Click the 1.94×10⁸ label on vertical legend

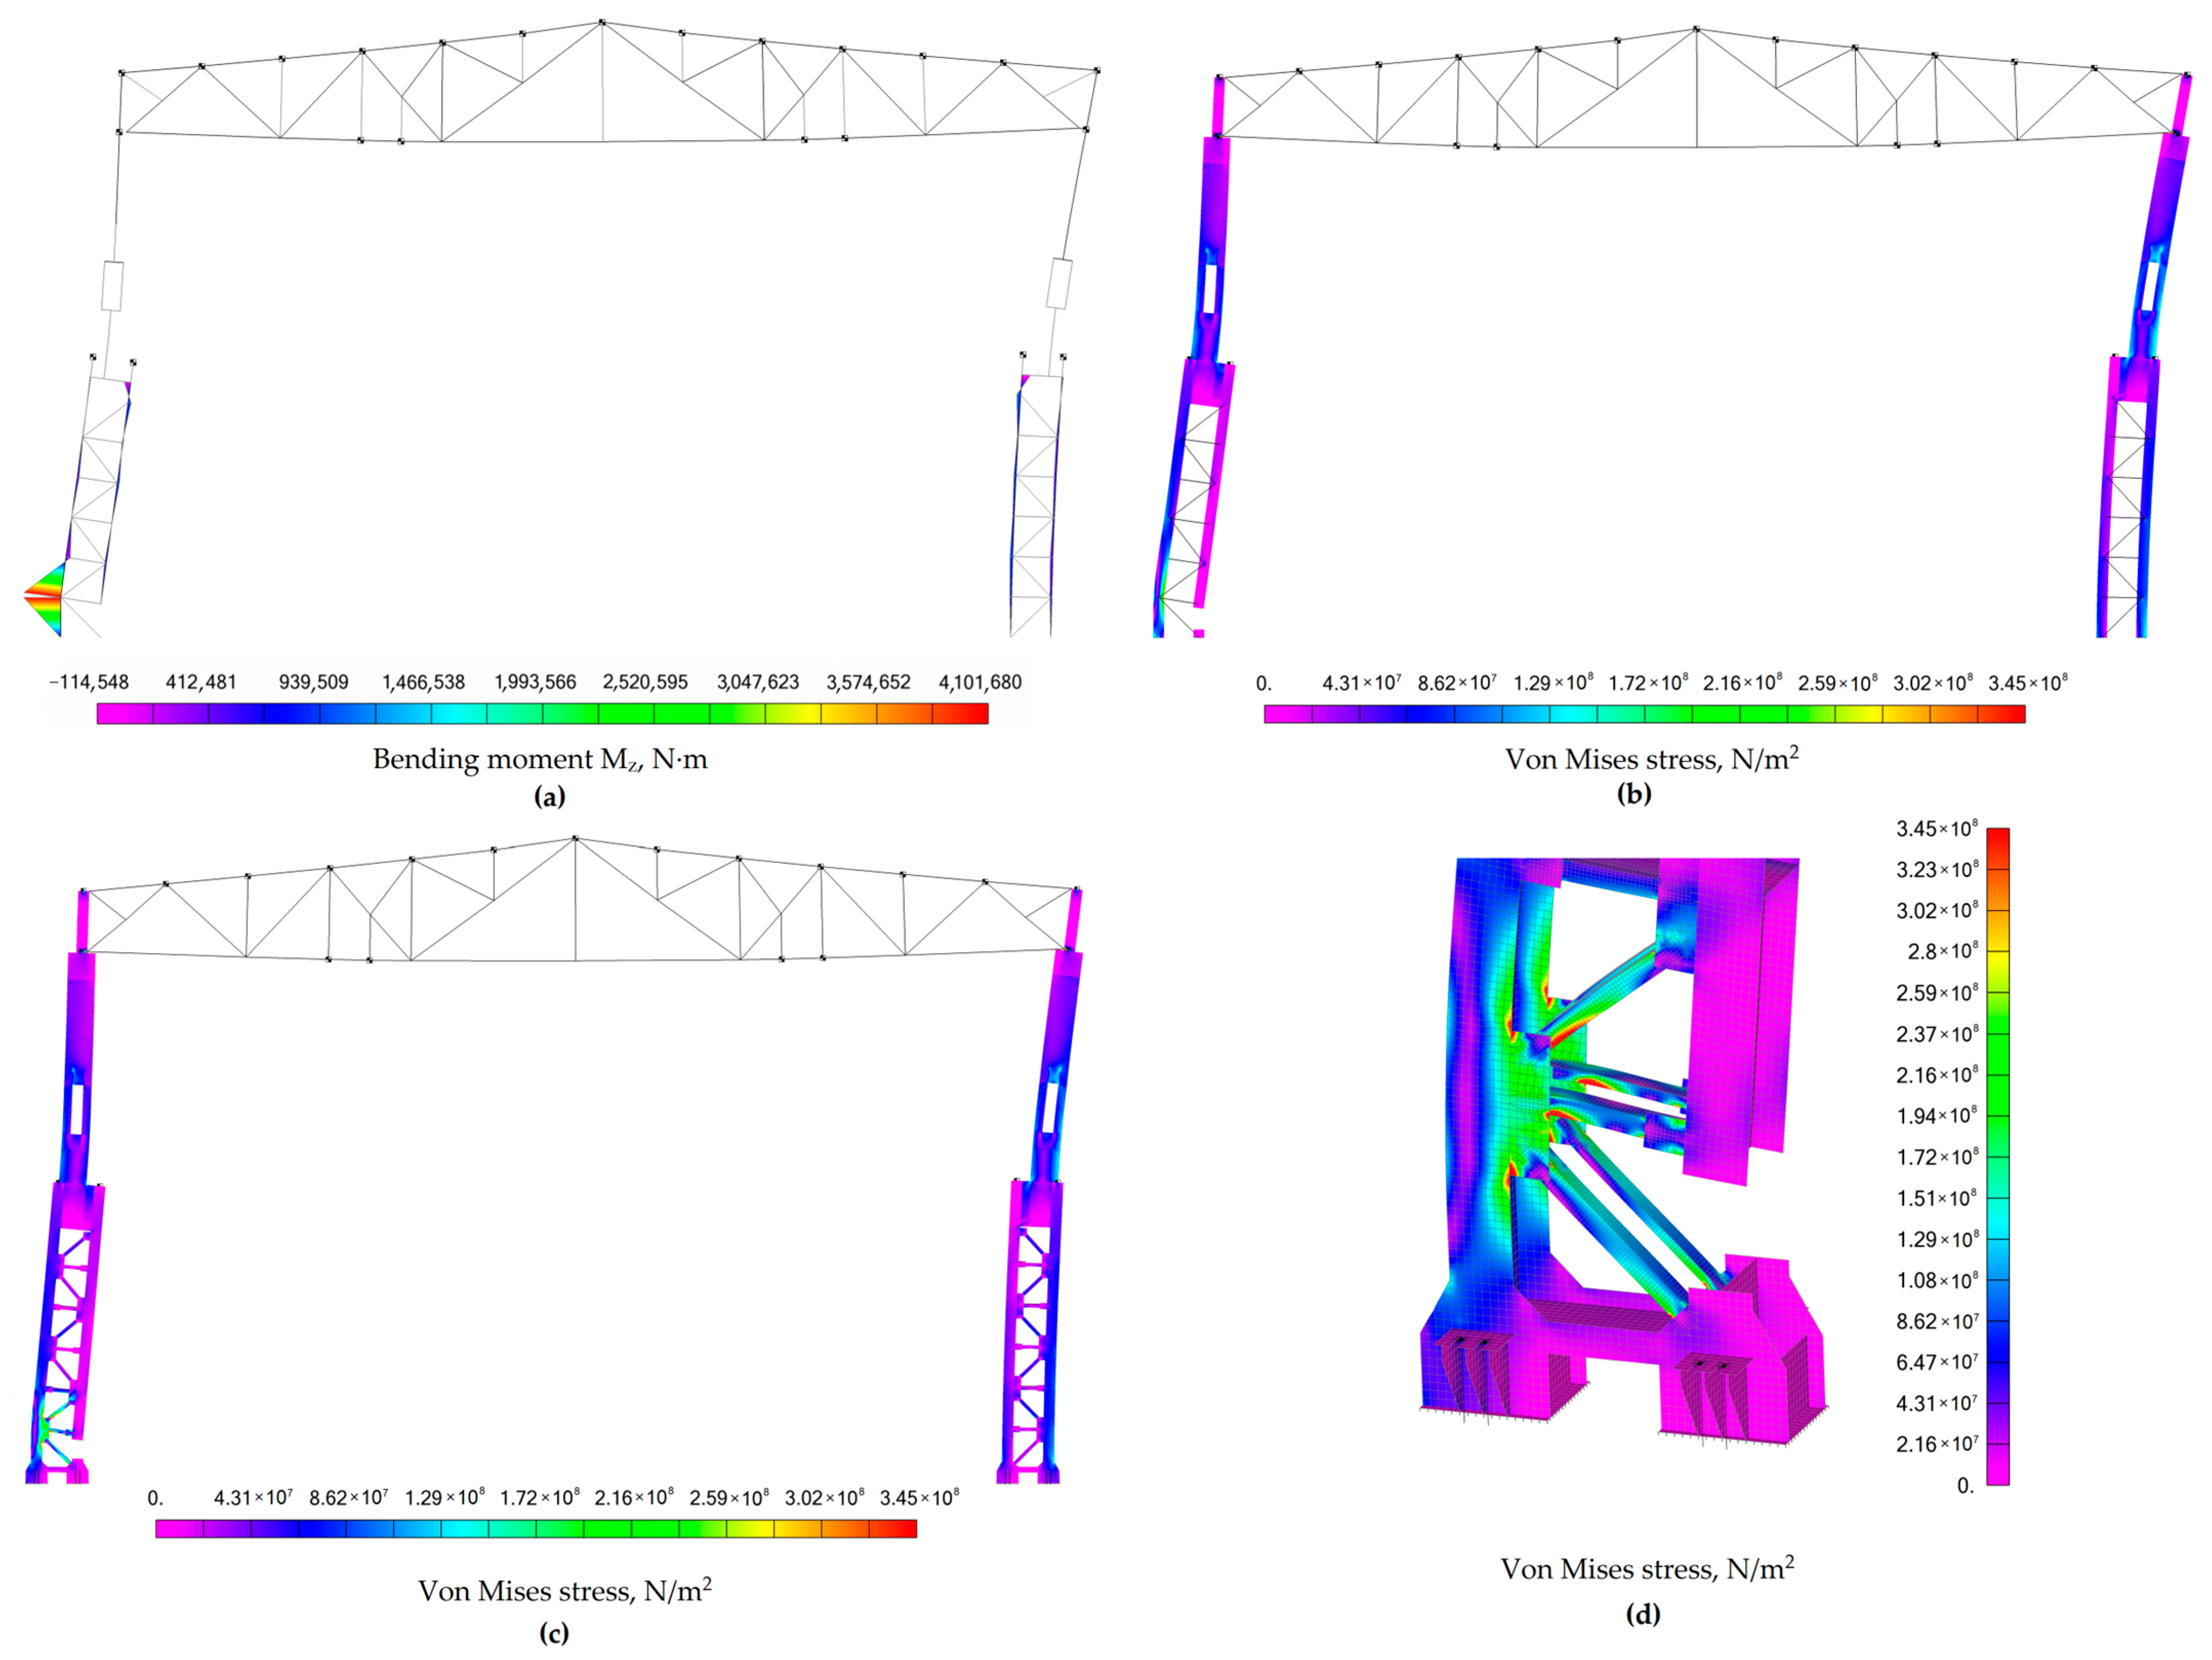tap(1936, 1116)
